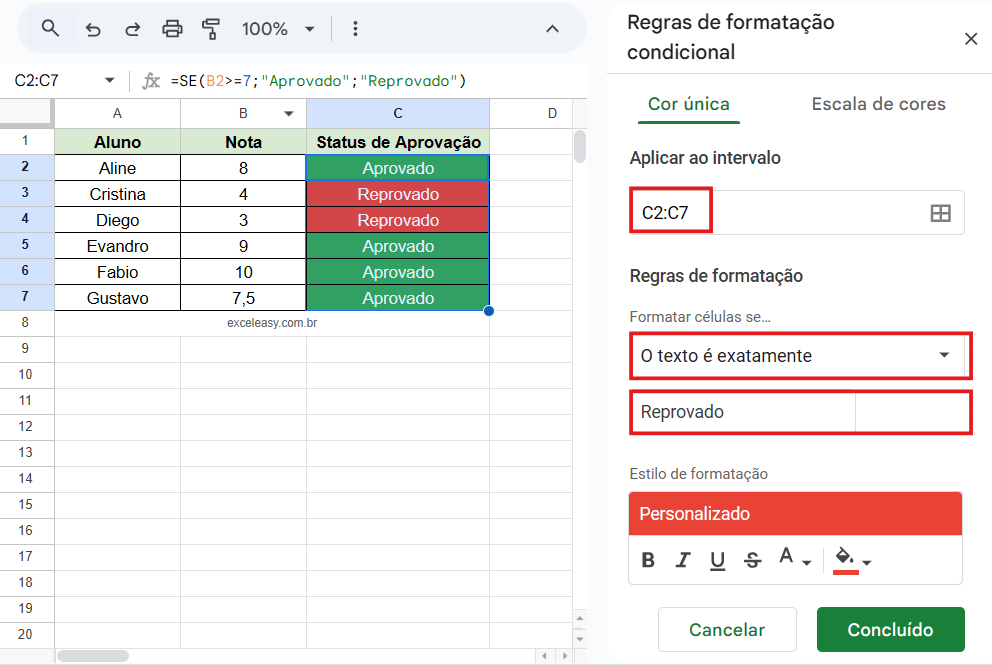This screenshot has width=992, height=665.
Task: Click the 'Concluído' button
Action: coord(890,629)
